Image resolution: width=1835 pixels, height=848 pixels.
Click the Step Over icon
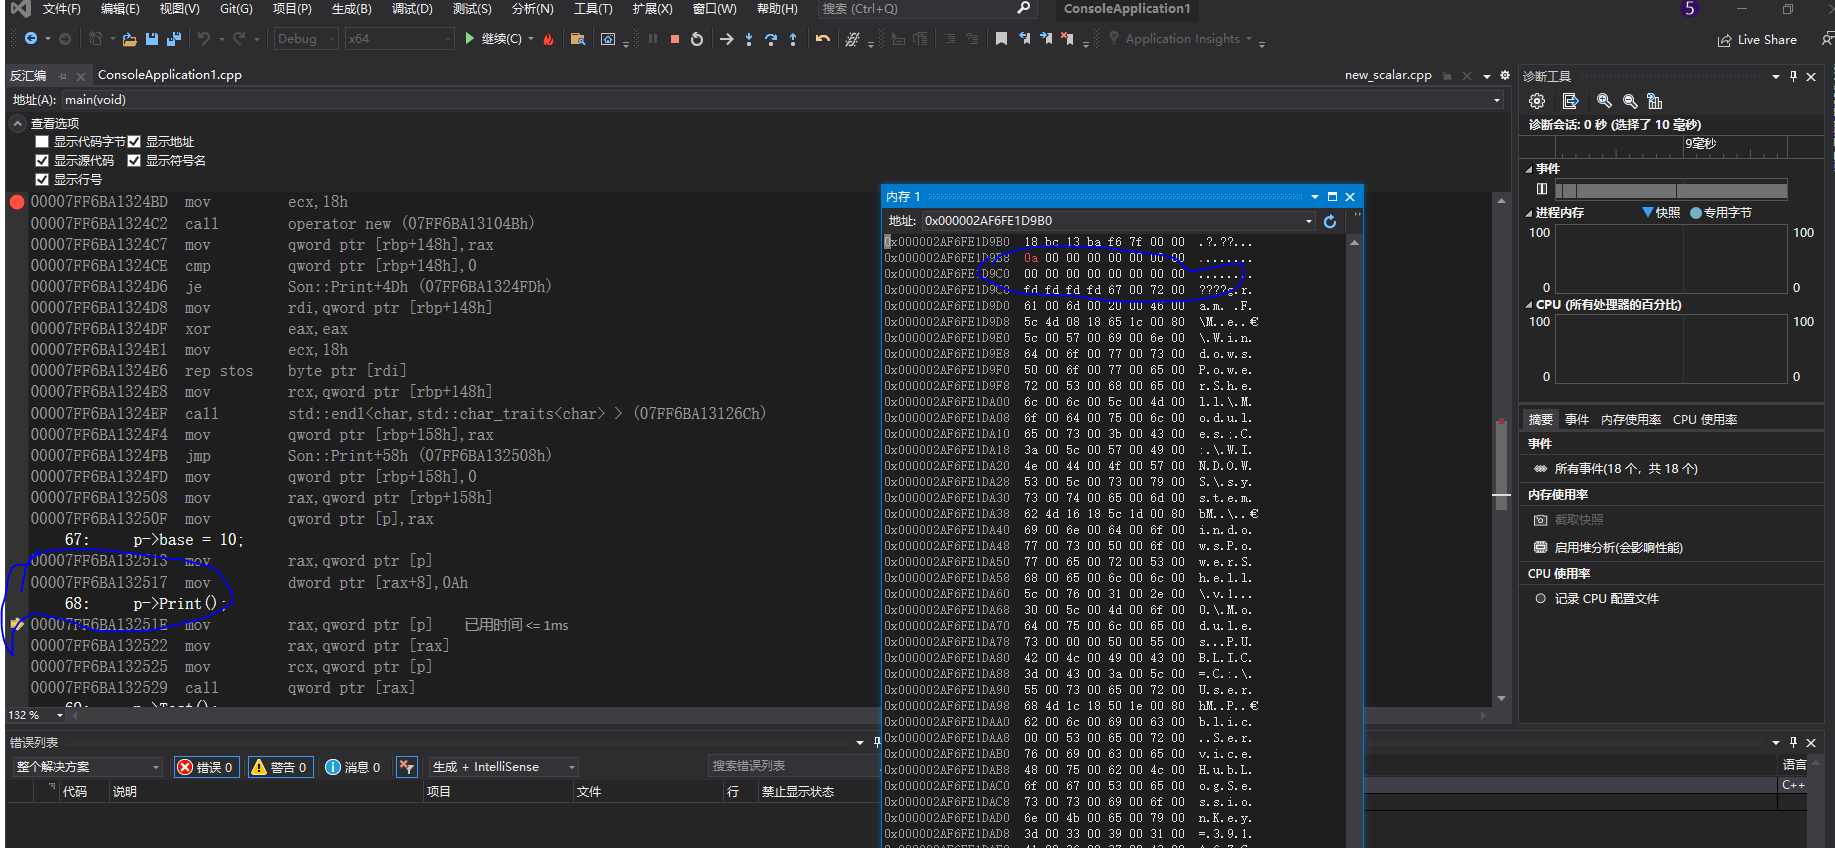tap(771, 39)
